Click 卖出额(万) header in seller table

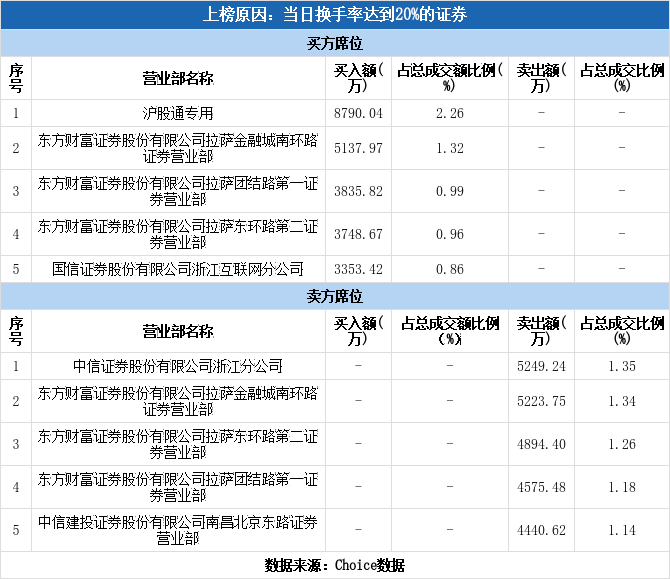pyautogui.click(x=541, y=331)
